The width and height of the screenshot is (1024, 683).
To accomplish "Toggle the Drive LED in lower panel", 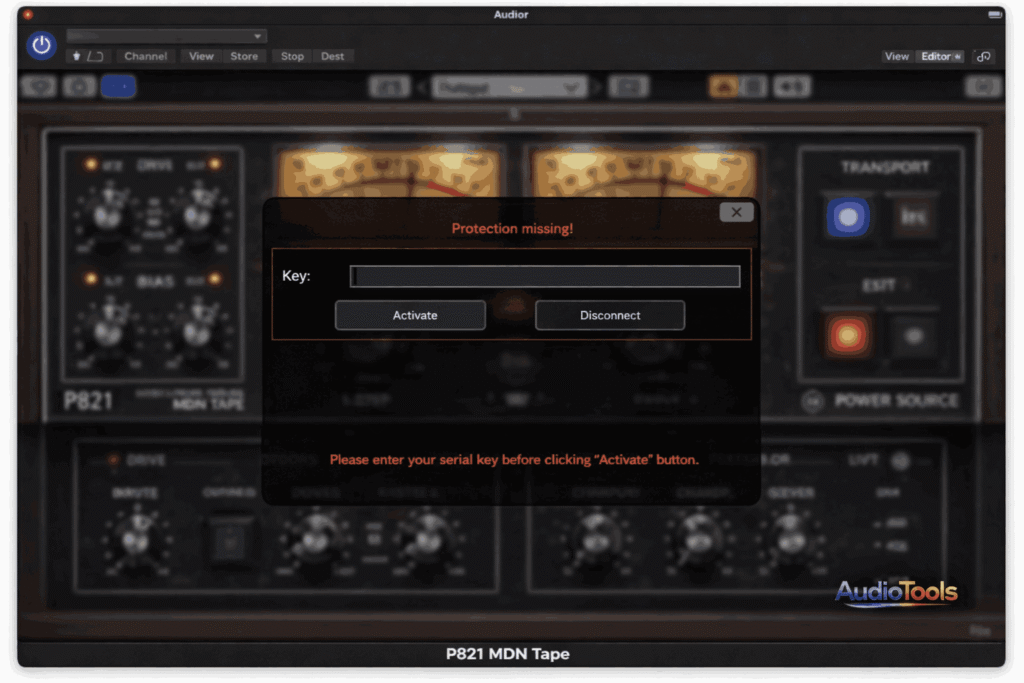I will (x=113, y=461).
